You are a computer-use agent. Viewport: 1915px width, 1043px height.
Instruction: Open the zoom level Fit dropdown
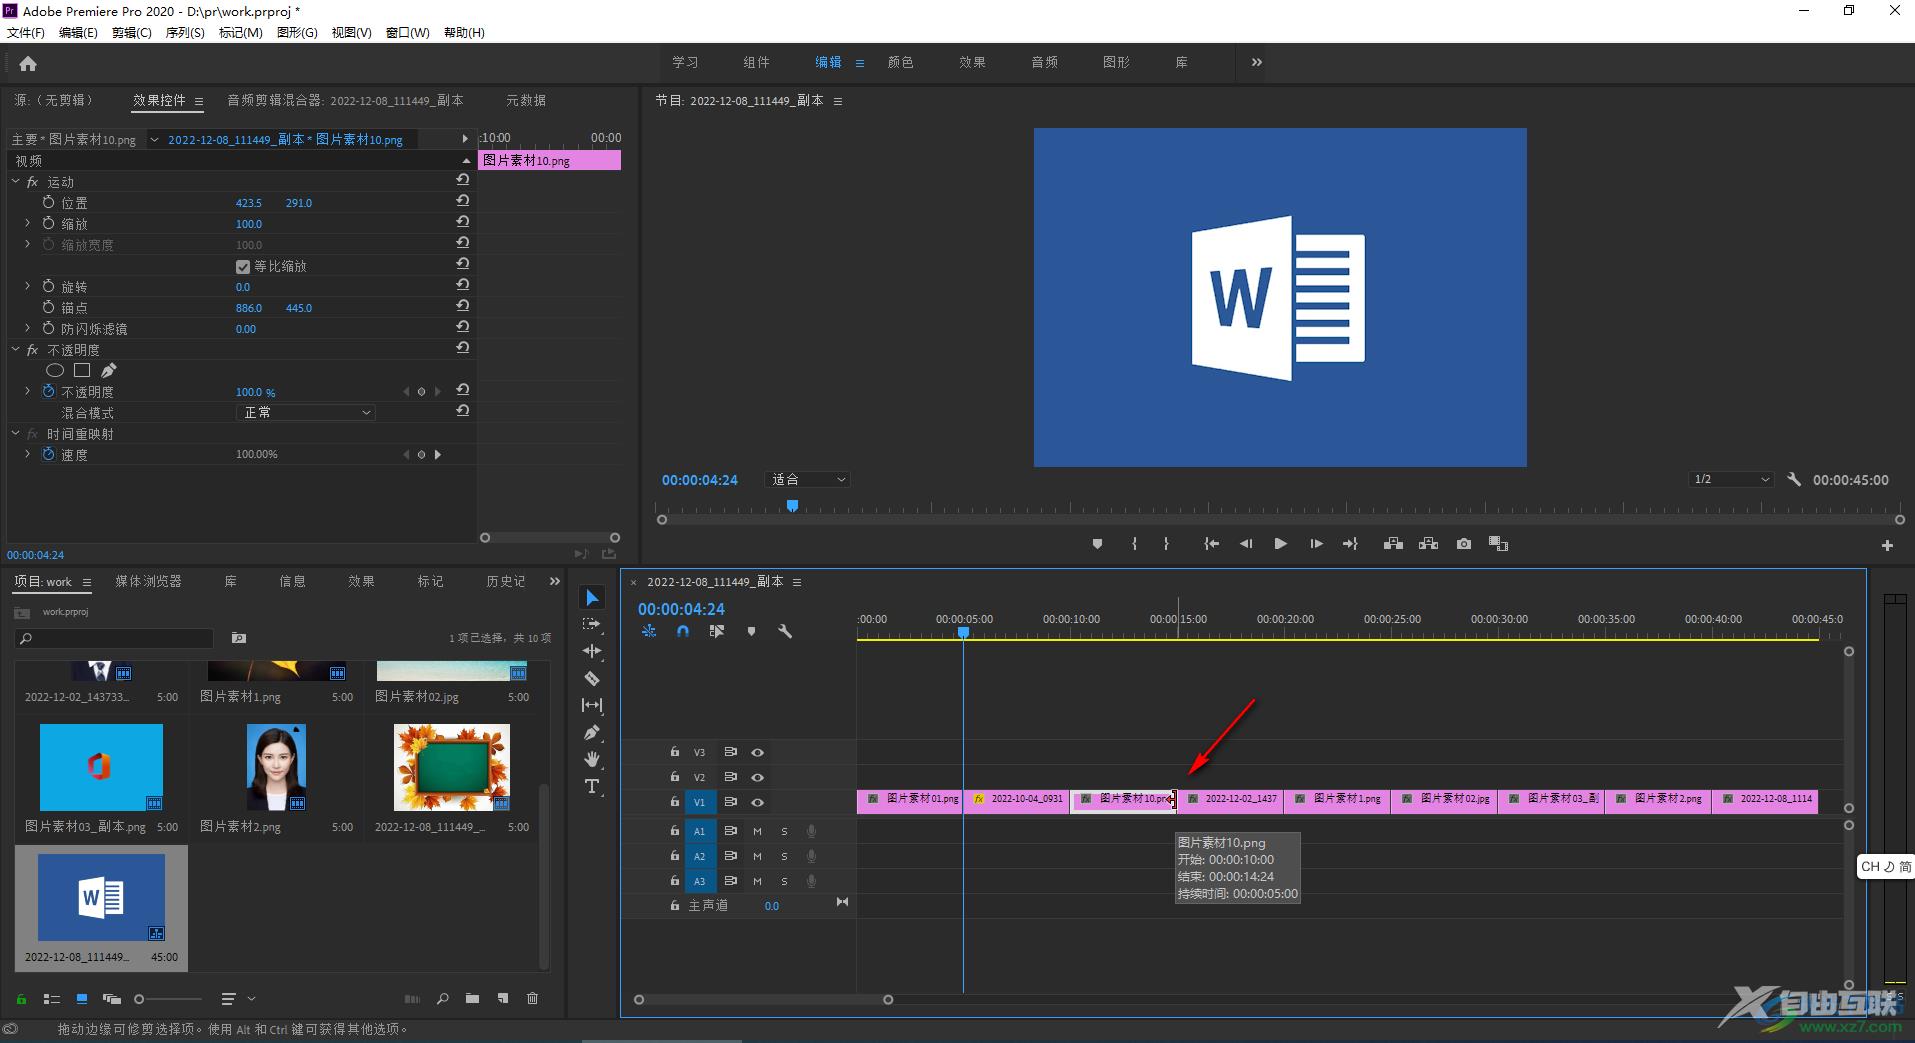point(807,480)
